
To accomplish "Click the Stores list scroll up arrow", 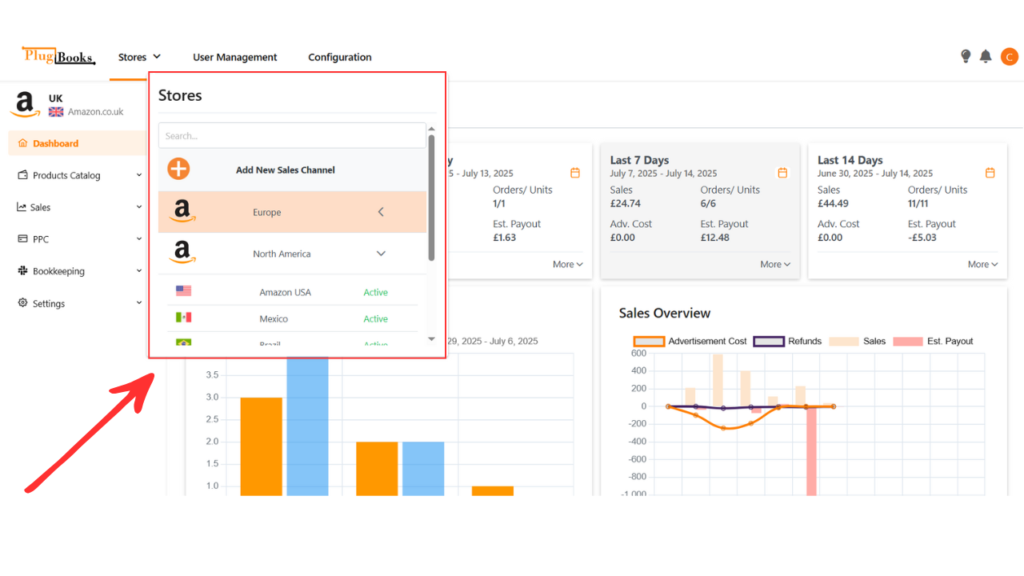I will pos(431,129).
